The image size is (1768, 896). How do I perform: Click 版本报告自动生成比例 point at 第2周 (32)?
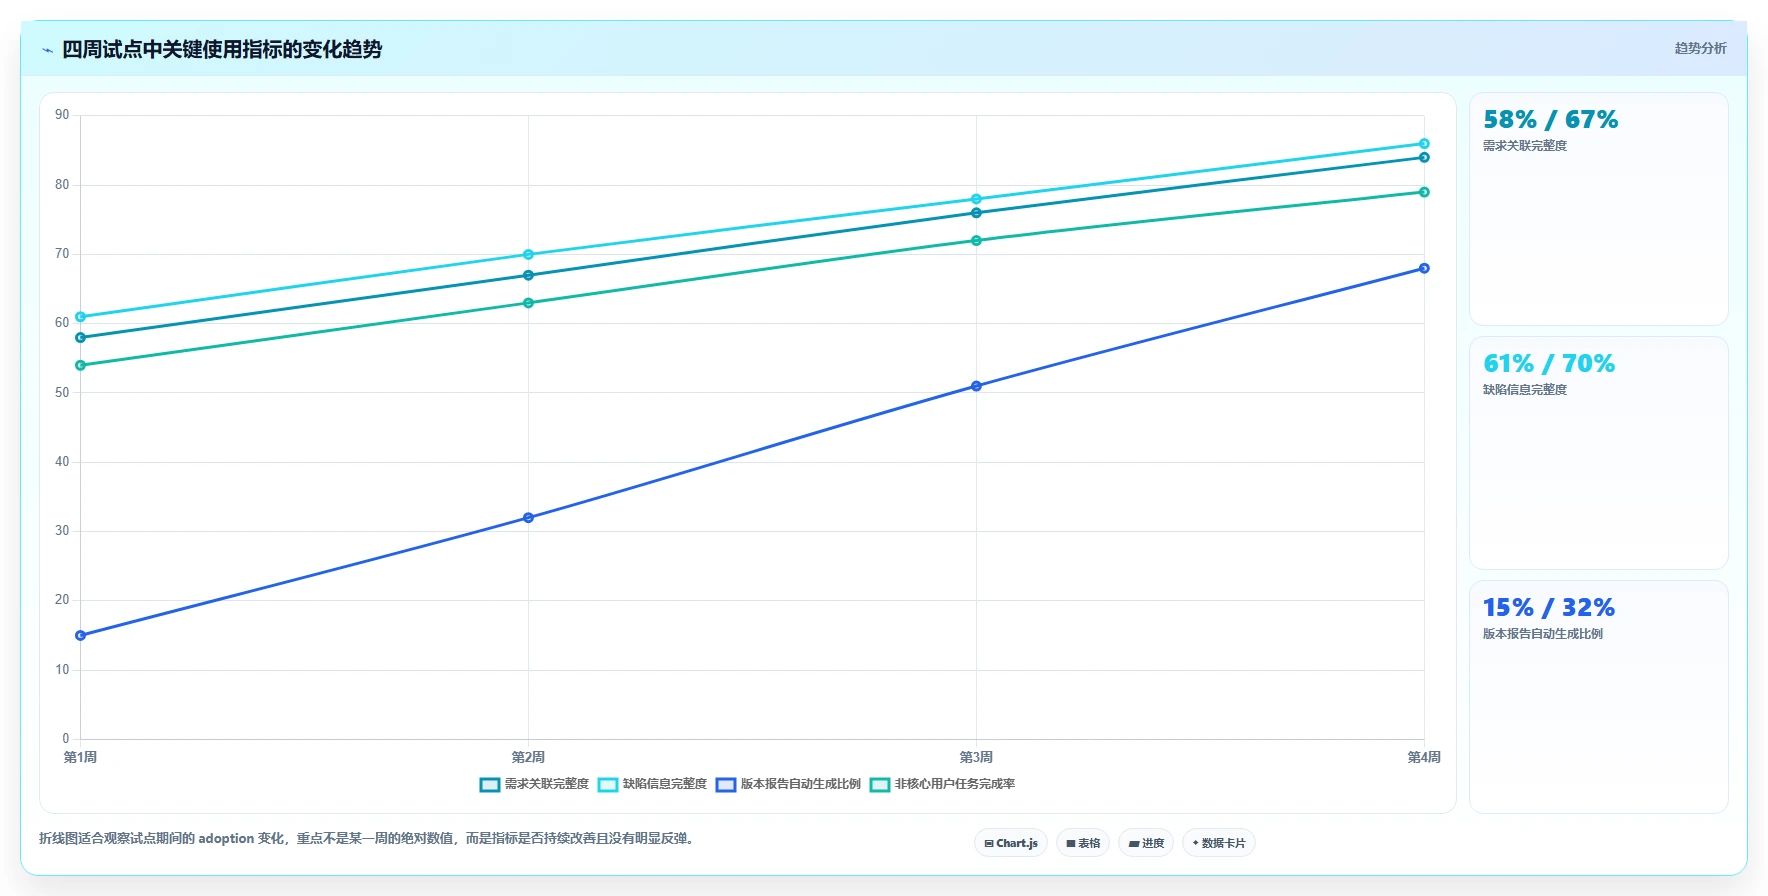pos(528,518)
